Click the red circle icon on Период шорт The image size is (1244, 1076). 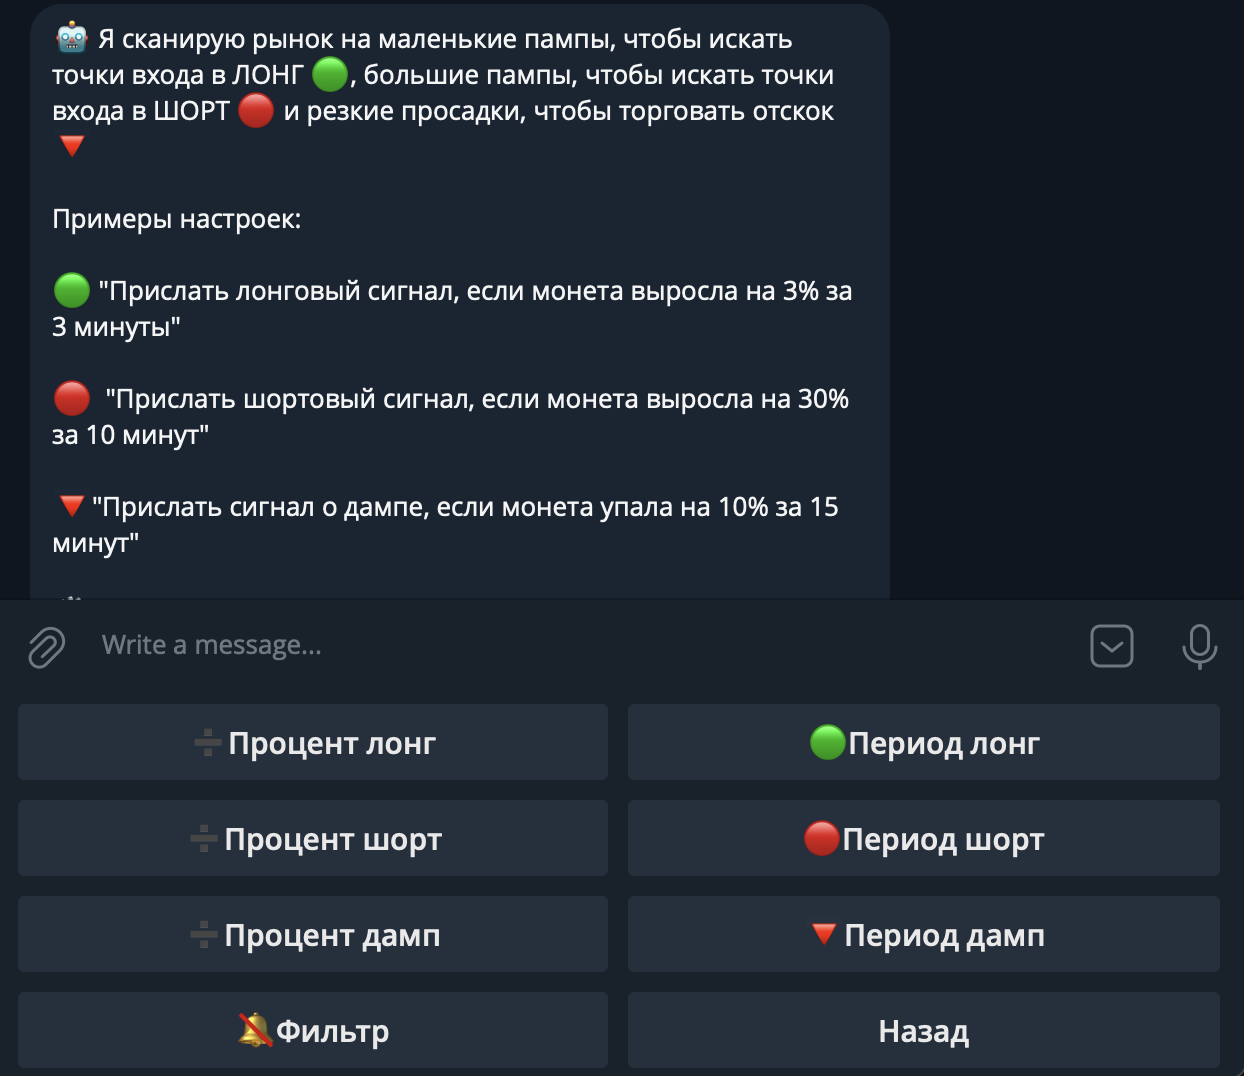(x=822, y=838)
